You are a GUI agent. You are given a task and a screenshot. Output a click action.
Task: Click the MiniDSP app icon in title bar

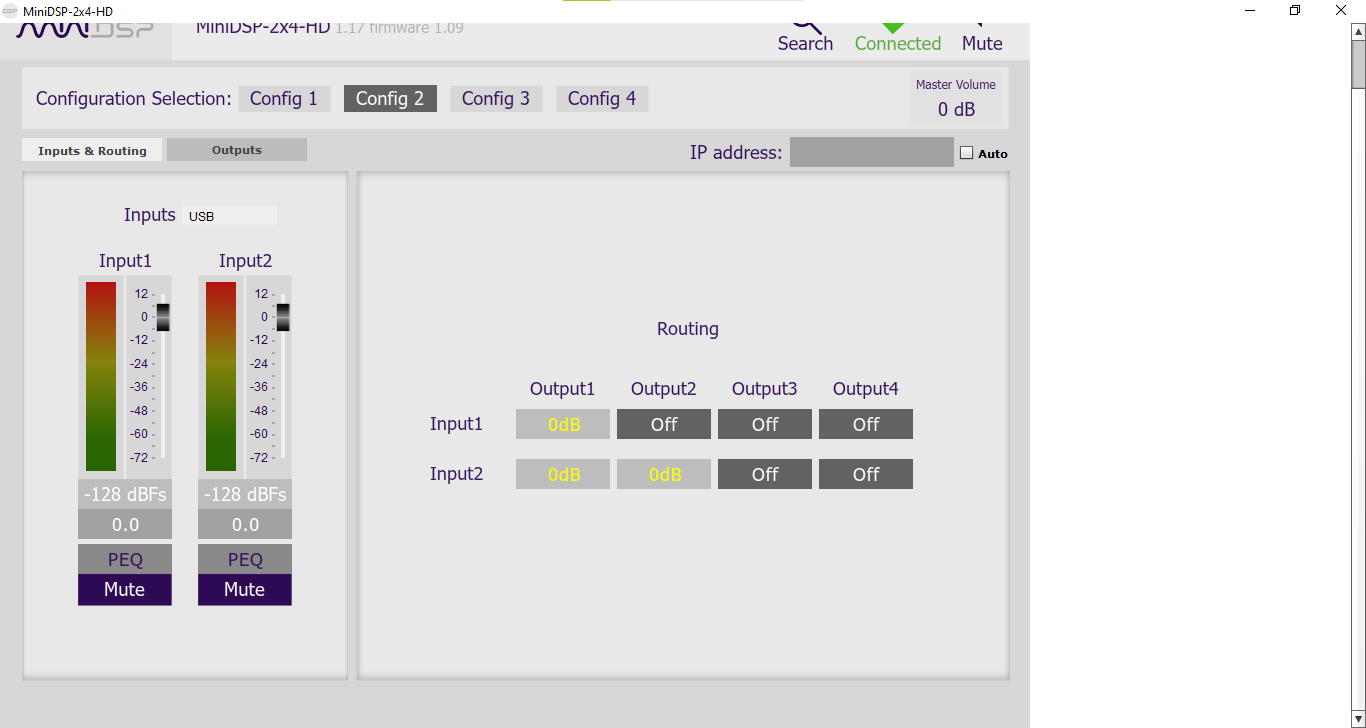pyautogui.click(x=10, y=10)
